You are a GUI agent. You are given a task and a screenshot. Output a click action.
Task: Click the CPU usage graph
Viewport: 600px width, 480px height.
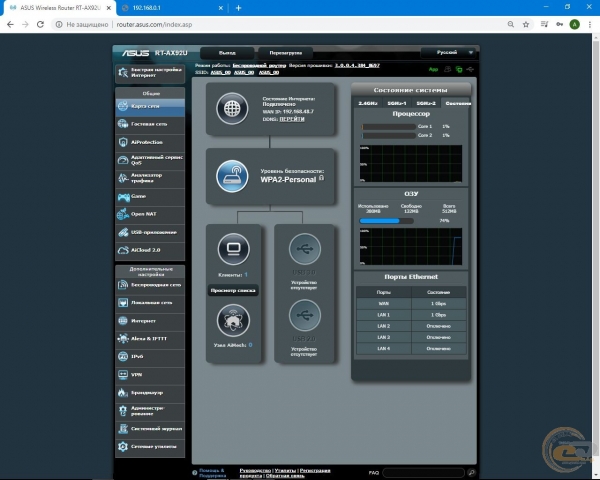411,163
